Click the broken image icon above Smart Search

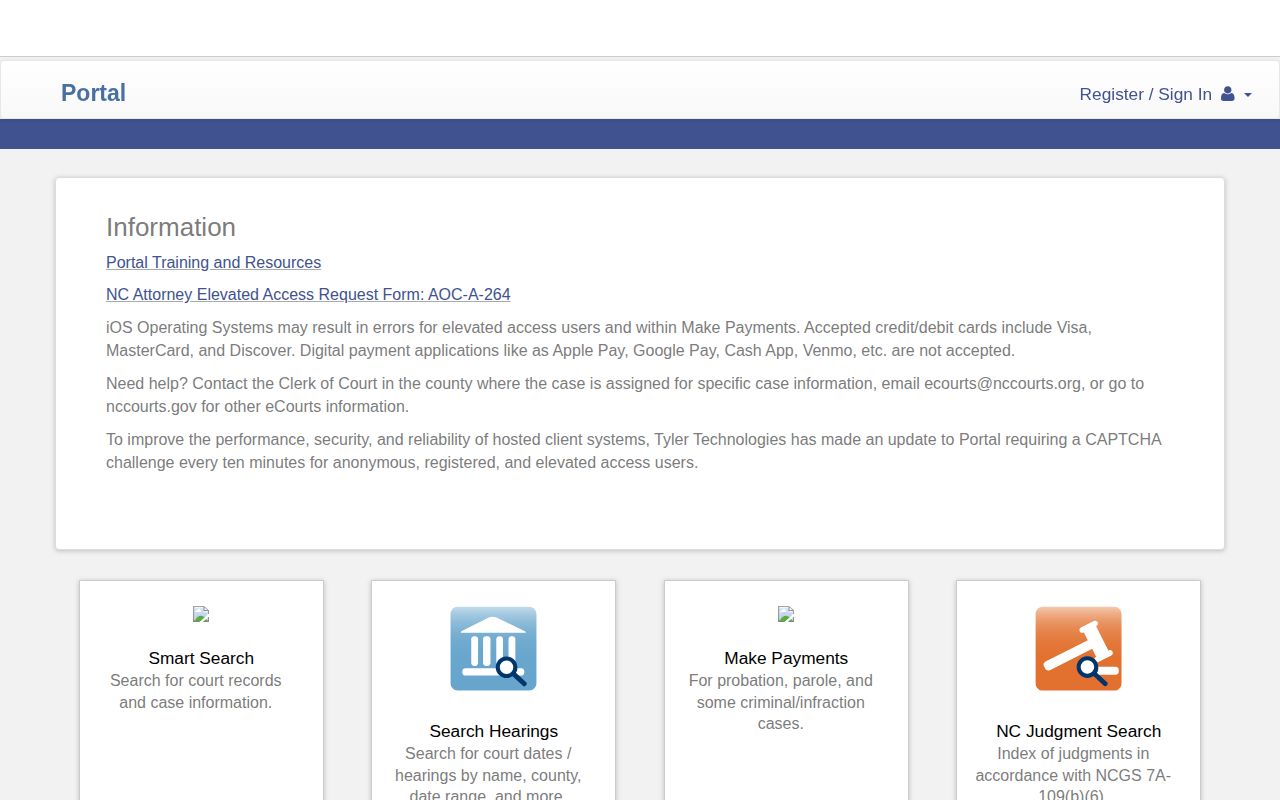201,614
